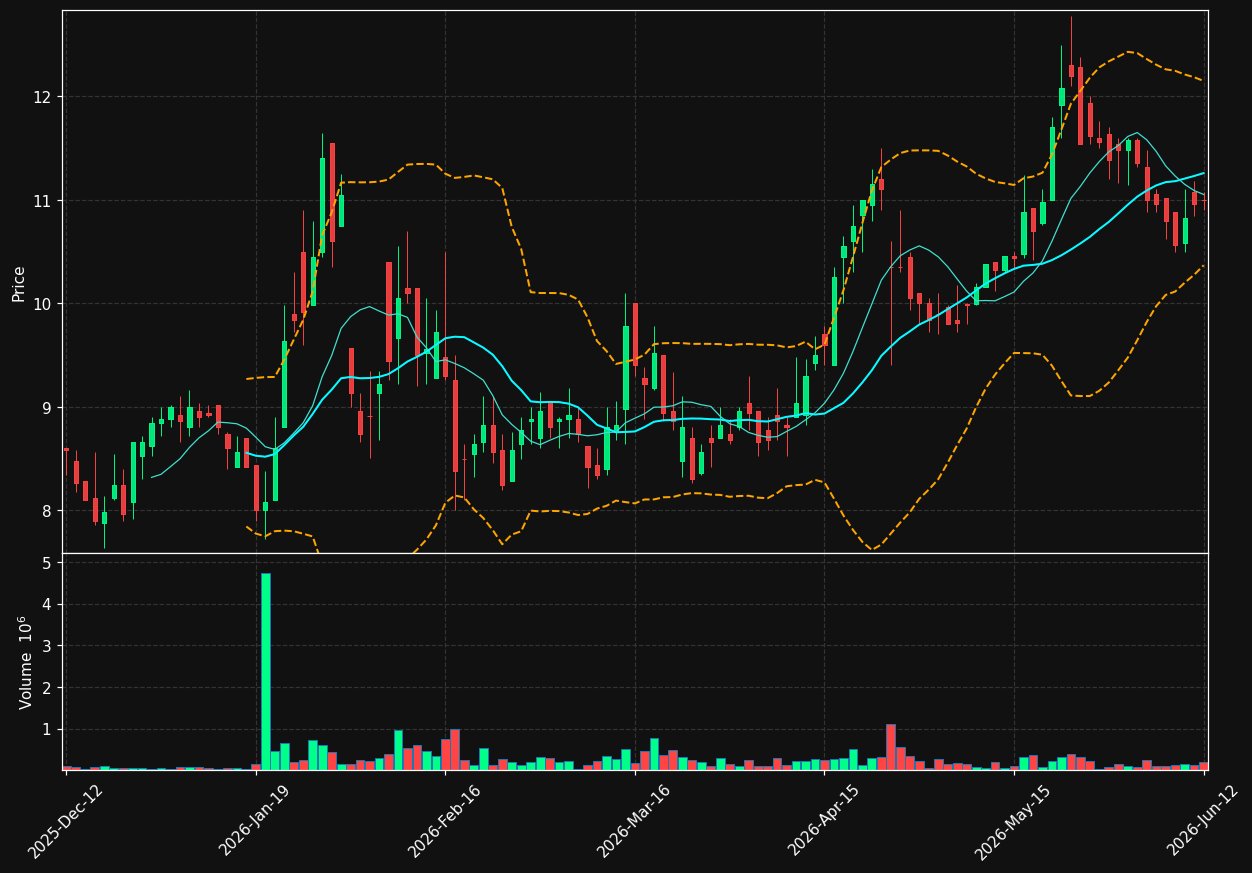Click volume tick label 4

[x=48, y=605]
